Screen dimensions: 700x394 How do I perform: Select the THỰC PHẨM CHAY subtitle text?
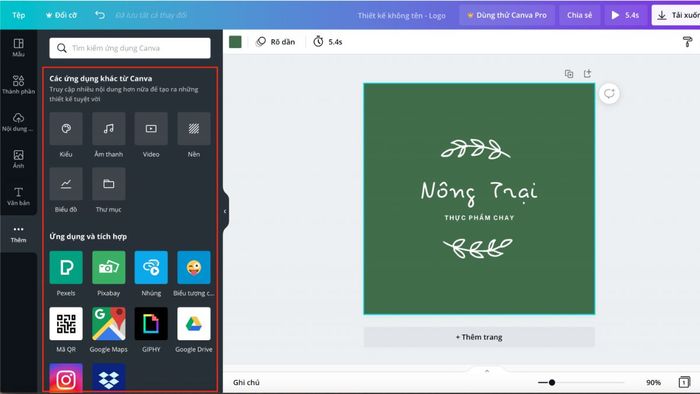479,218
